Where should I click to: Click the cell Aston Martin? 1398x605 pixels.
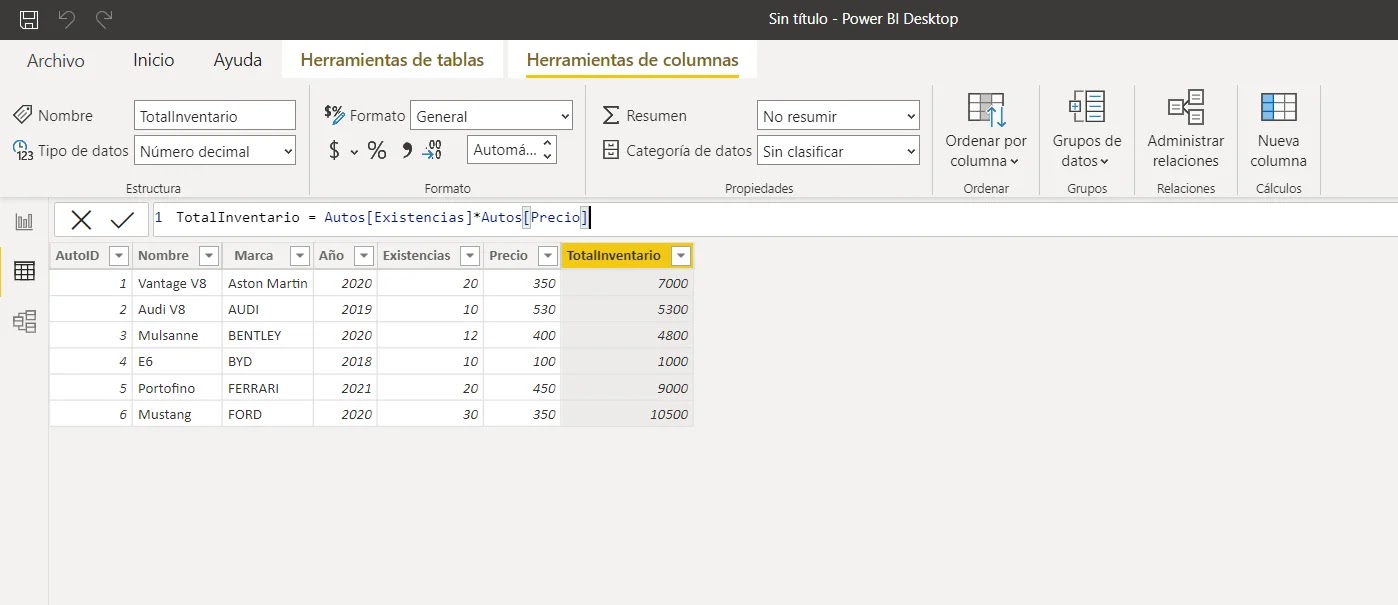point(268,283)
